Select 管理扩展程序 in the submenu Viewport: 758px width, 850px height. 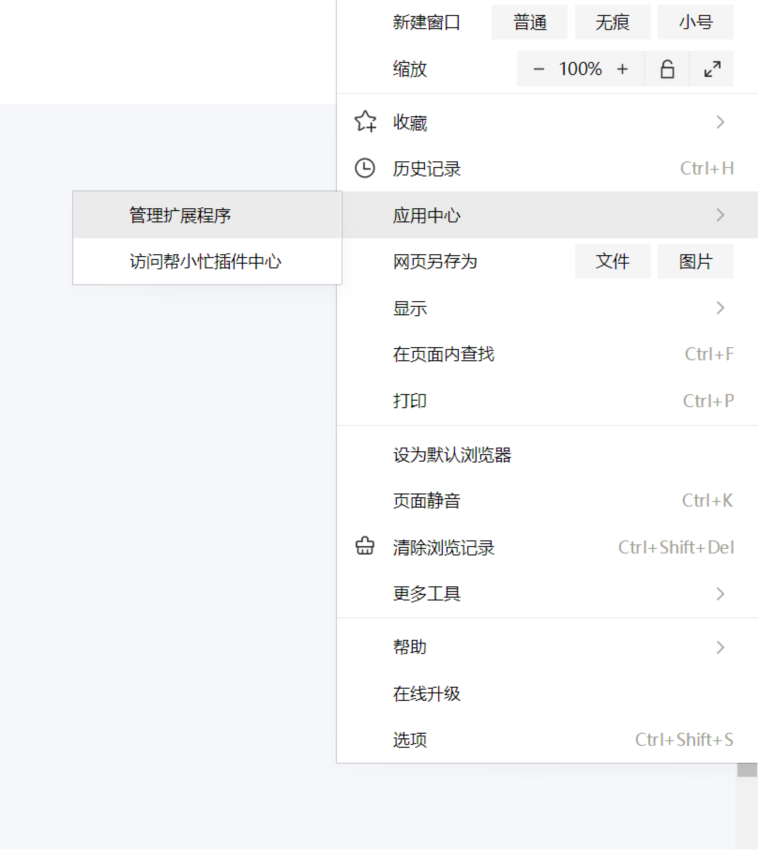tap(207, 215)
